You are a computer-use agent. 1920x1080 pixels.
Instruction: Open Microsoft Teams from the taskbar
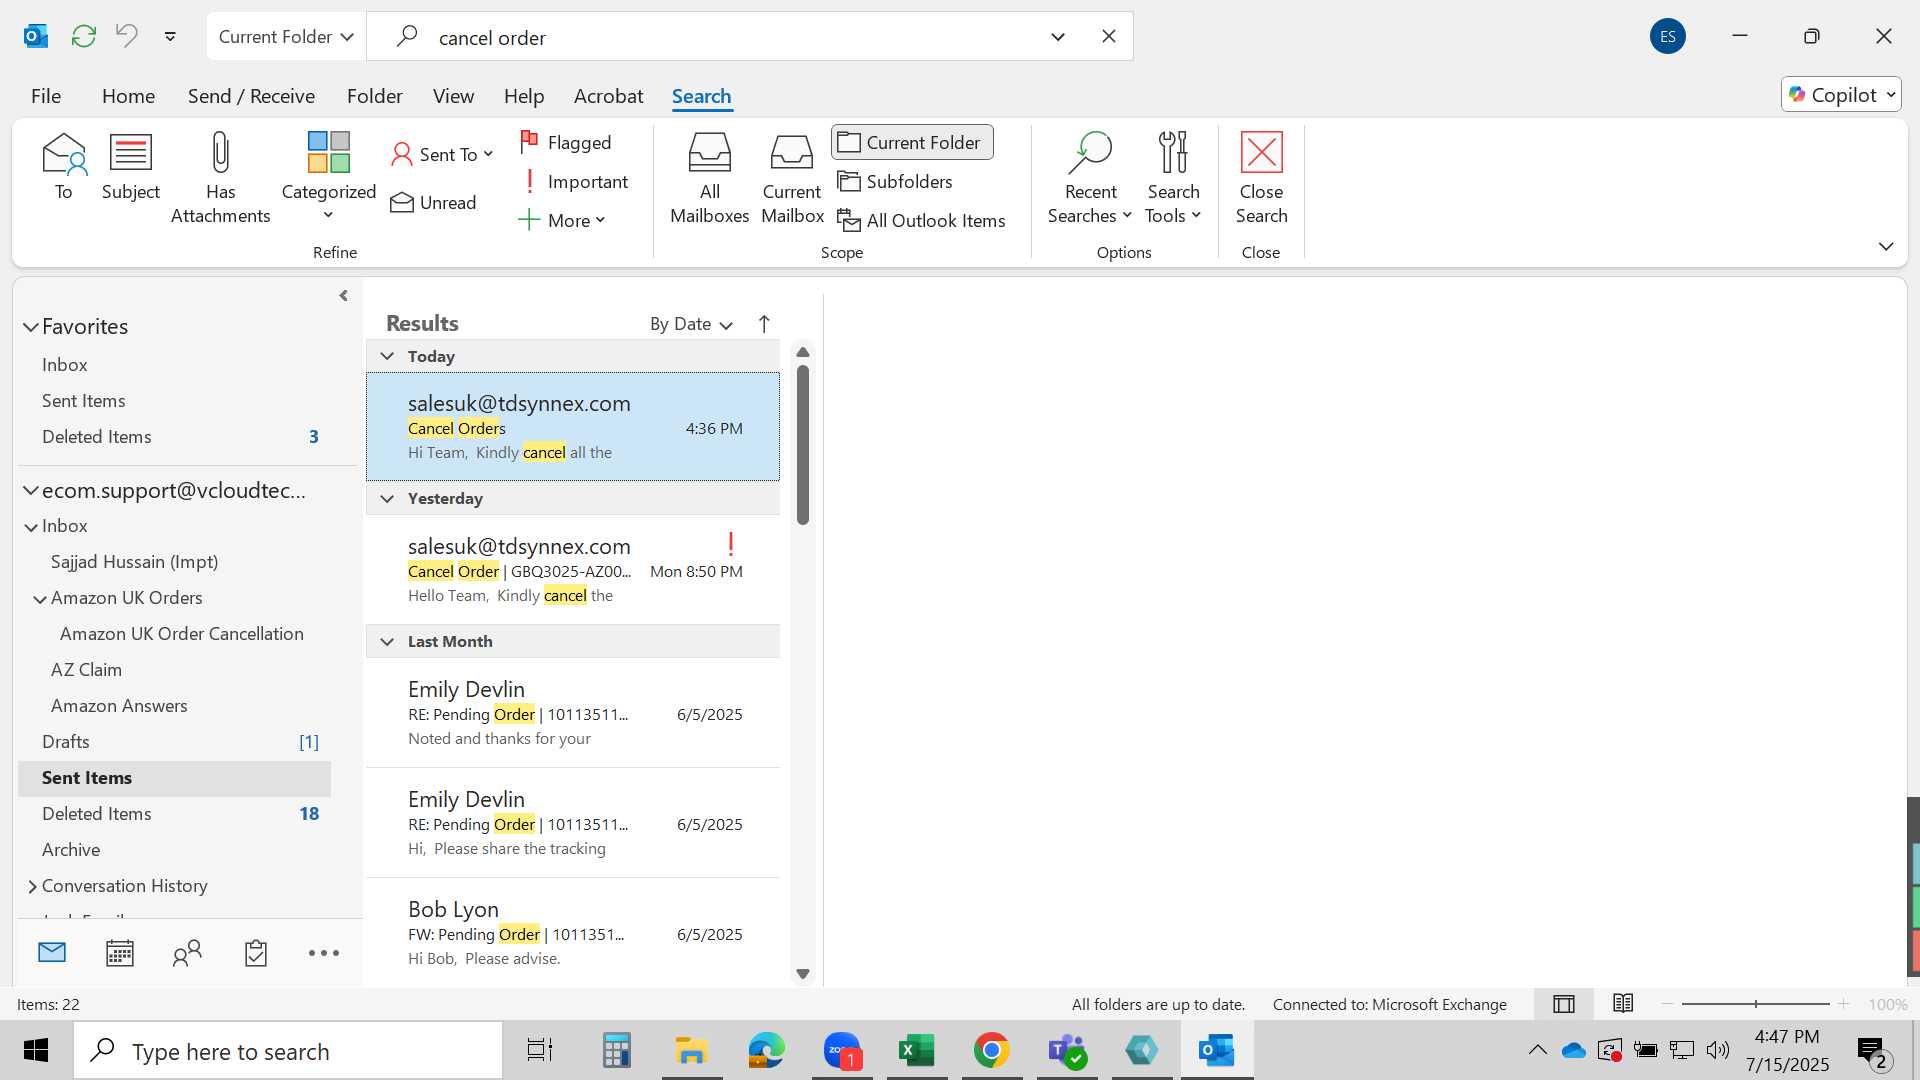coord(1067,1051)
